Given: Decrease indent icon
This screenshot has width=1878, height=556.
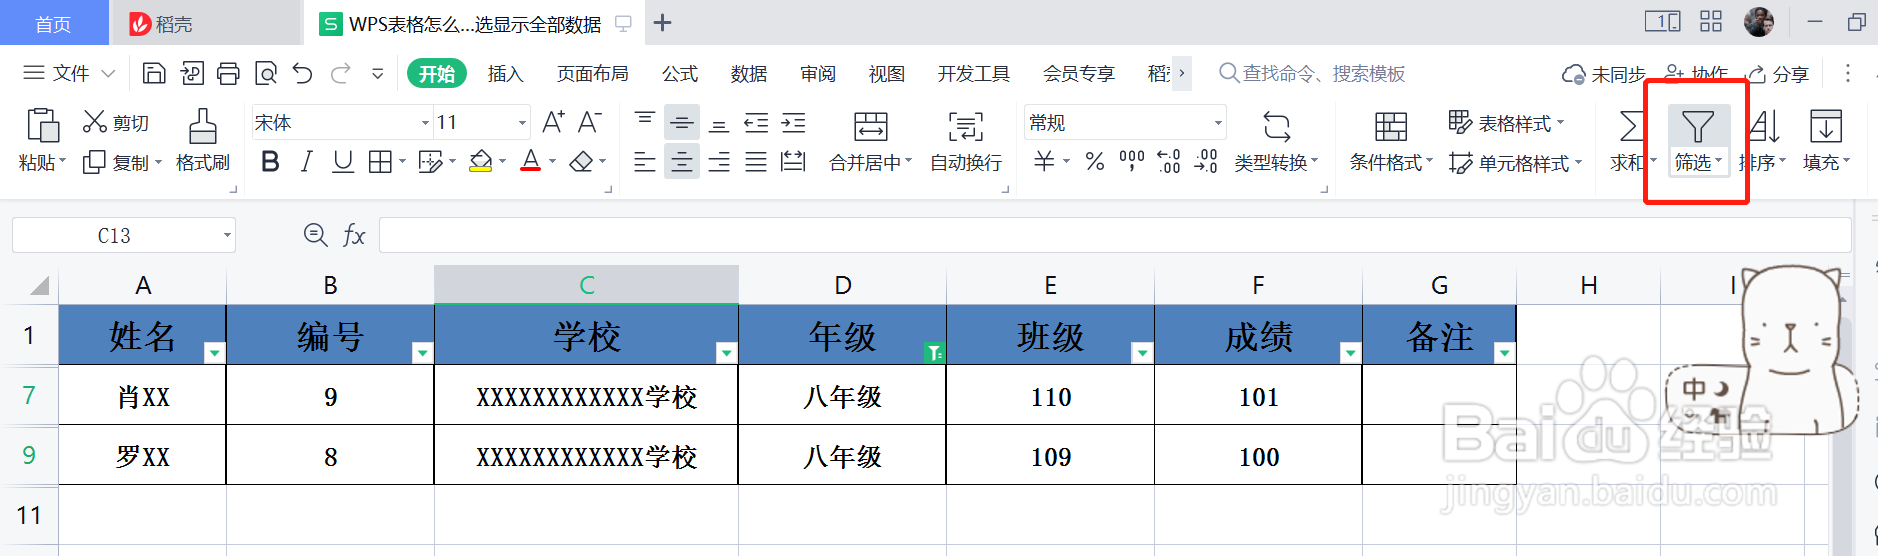Looking at the screenshot, I should [756, 123].
